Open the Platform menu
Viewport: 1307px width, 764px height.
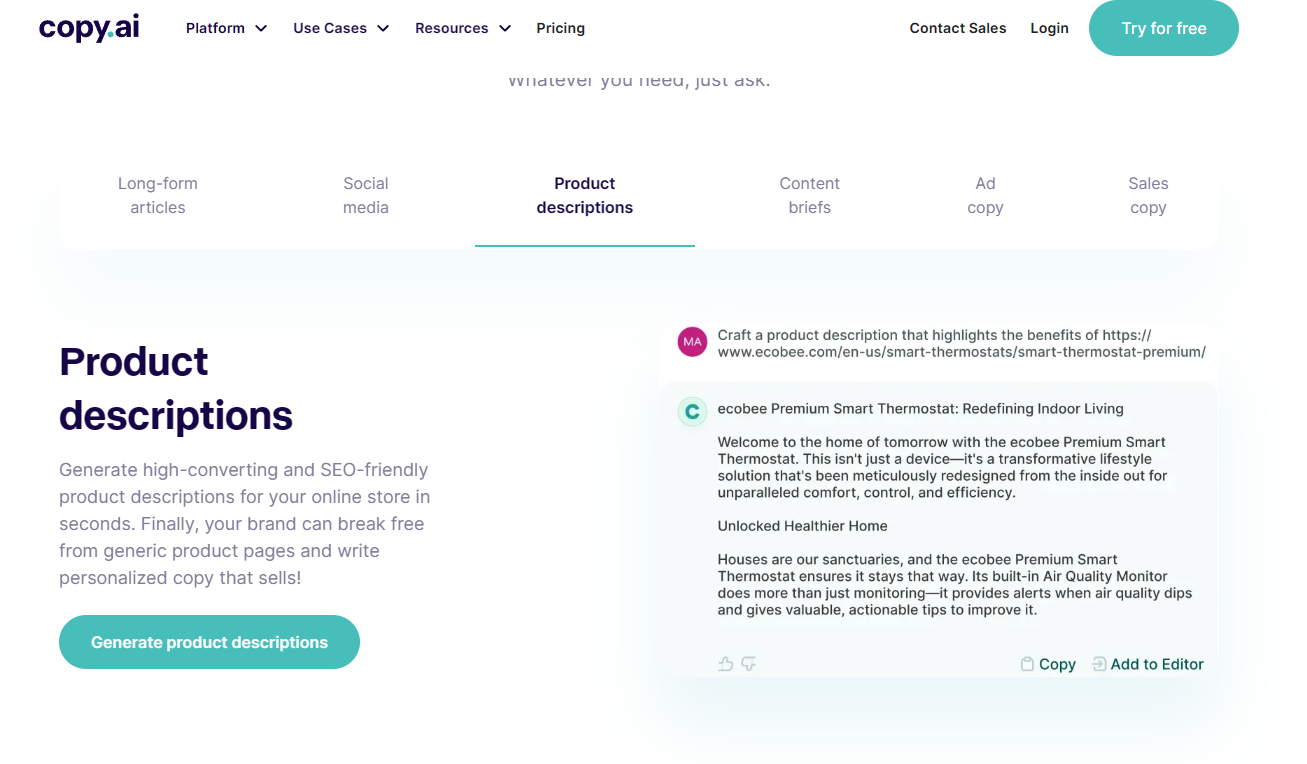click(226, 28)
